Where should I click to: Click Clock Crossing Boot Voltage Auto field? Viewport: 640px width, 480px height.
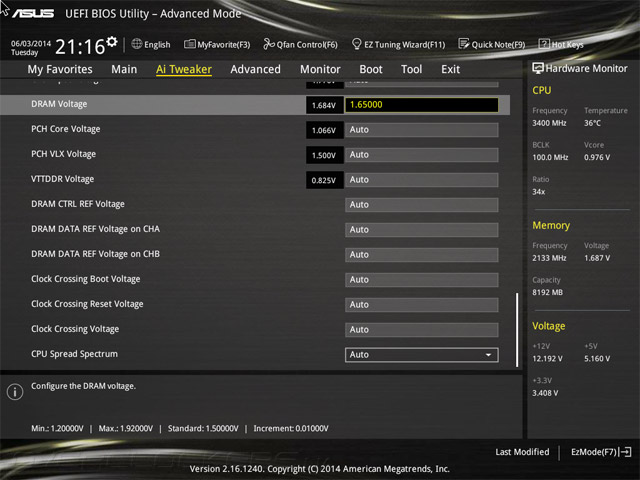pos(422,280)
